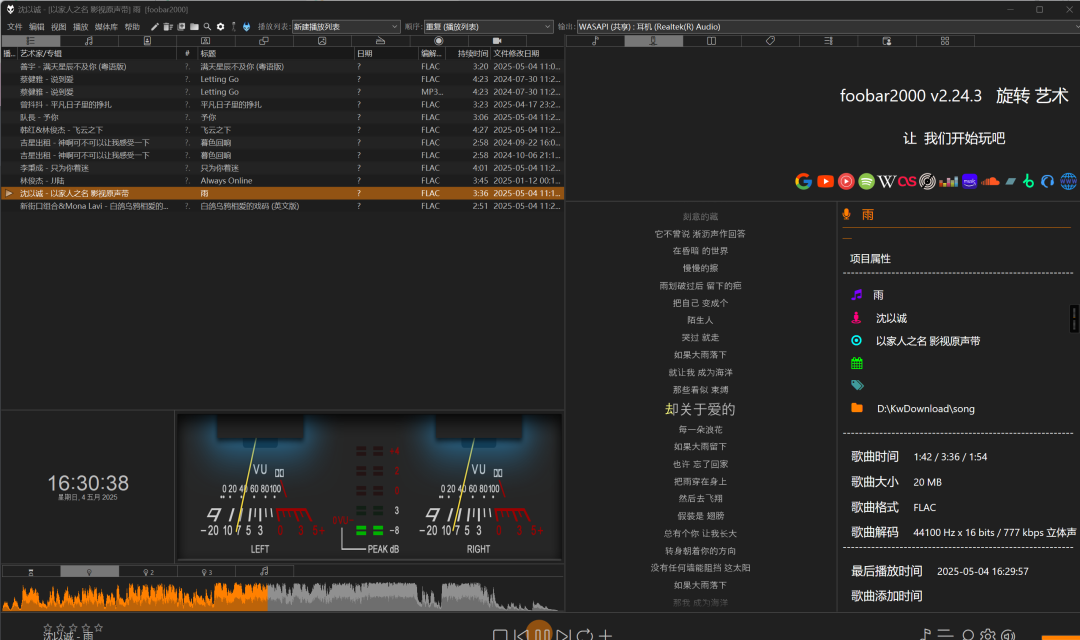Open the 播放 menu

[81, 27]
